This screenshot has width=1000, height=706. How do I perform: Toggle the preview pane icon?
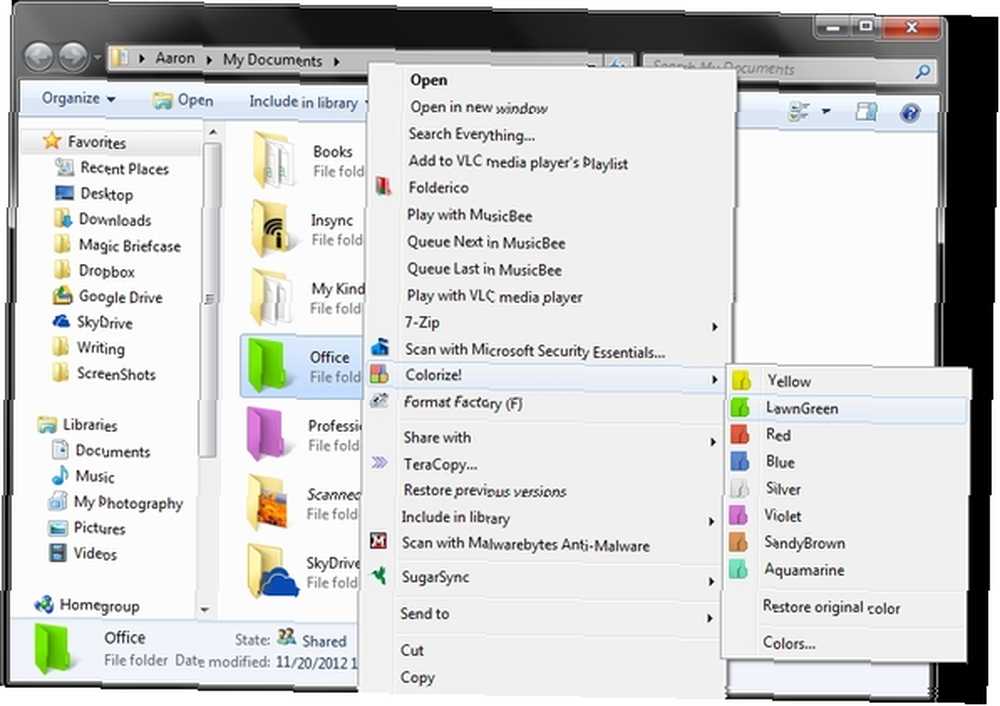tap(866, 112)
